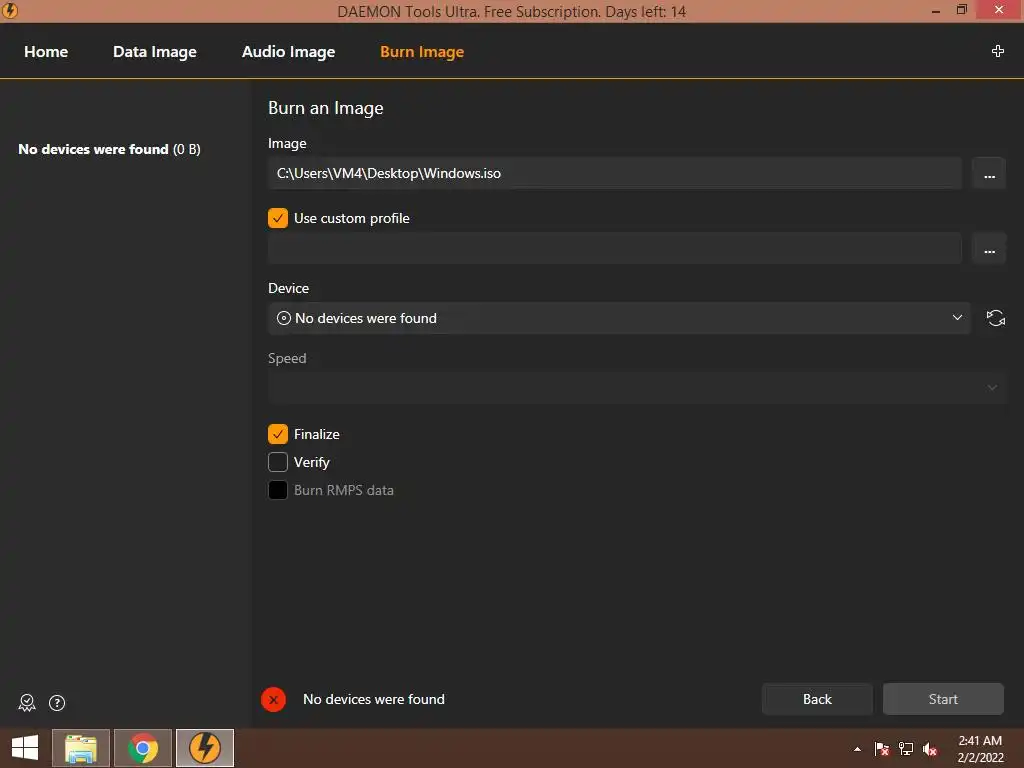The width and height of the screenshot is (1024, 768).
Task: Click the DAEMON Tools title bar logo
Action: tap(10, 10)
